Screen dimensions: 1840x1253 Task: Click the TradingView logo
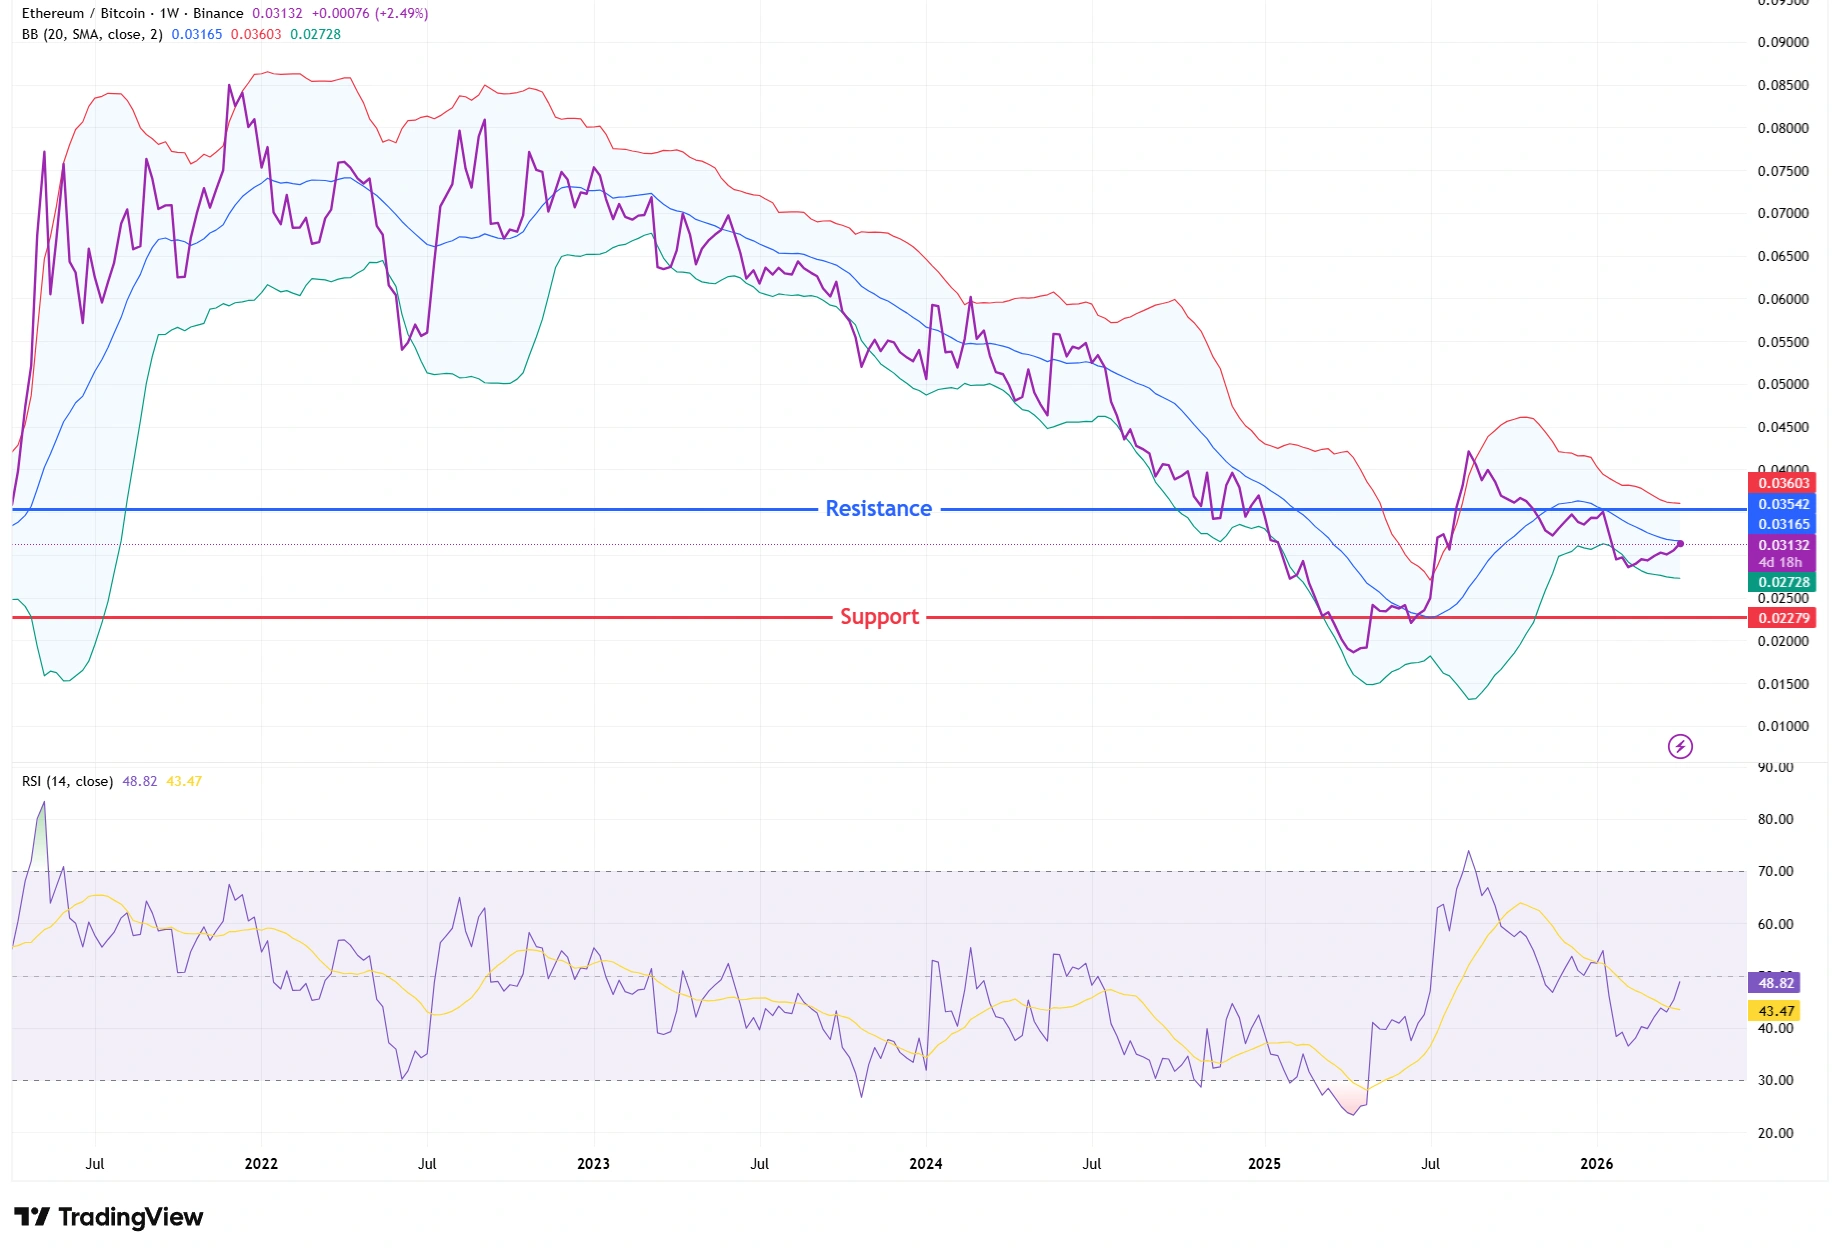pyautogui.click(x=109, y=1217)
